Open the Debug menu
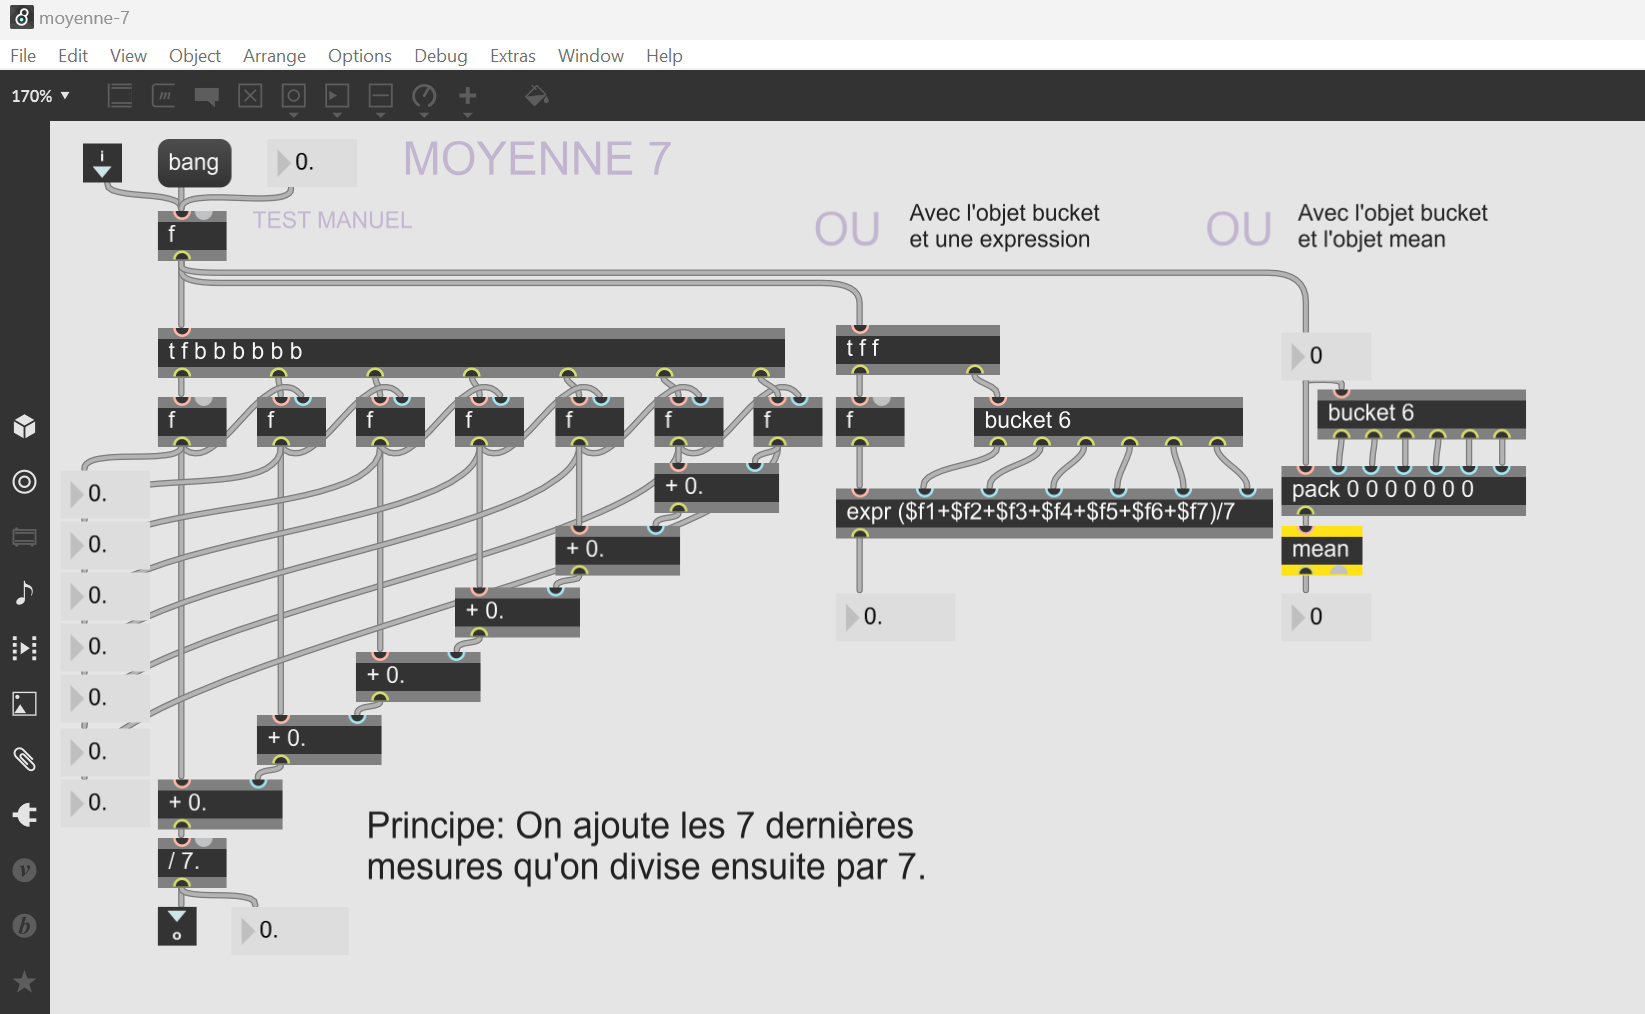The image size is (1645, 1014). (441, 56)
